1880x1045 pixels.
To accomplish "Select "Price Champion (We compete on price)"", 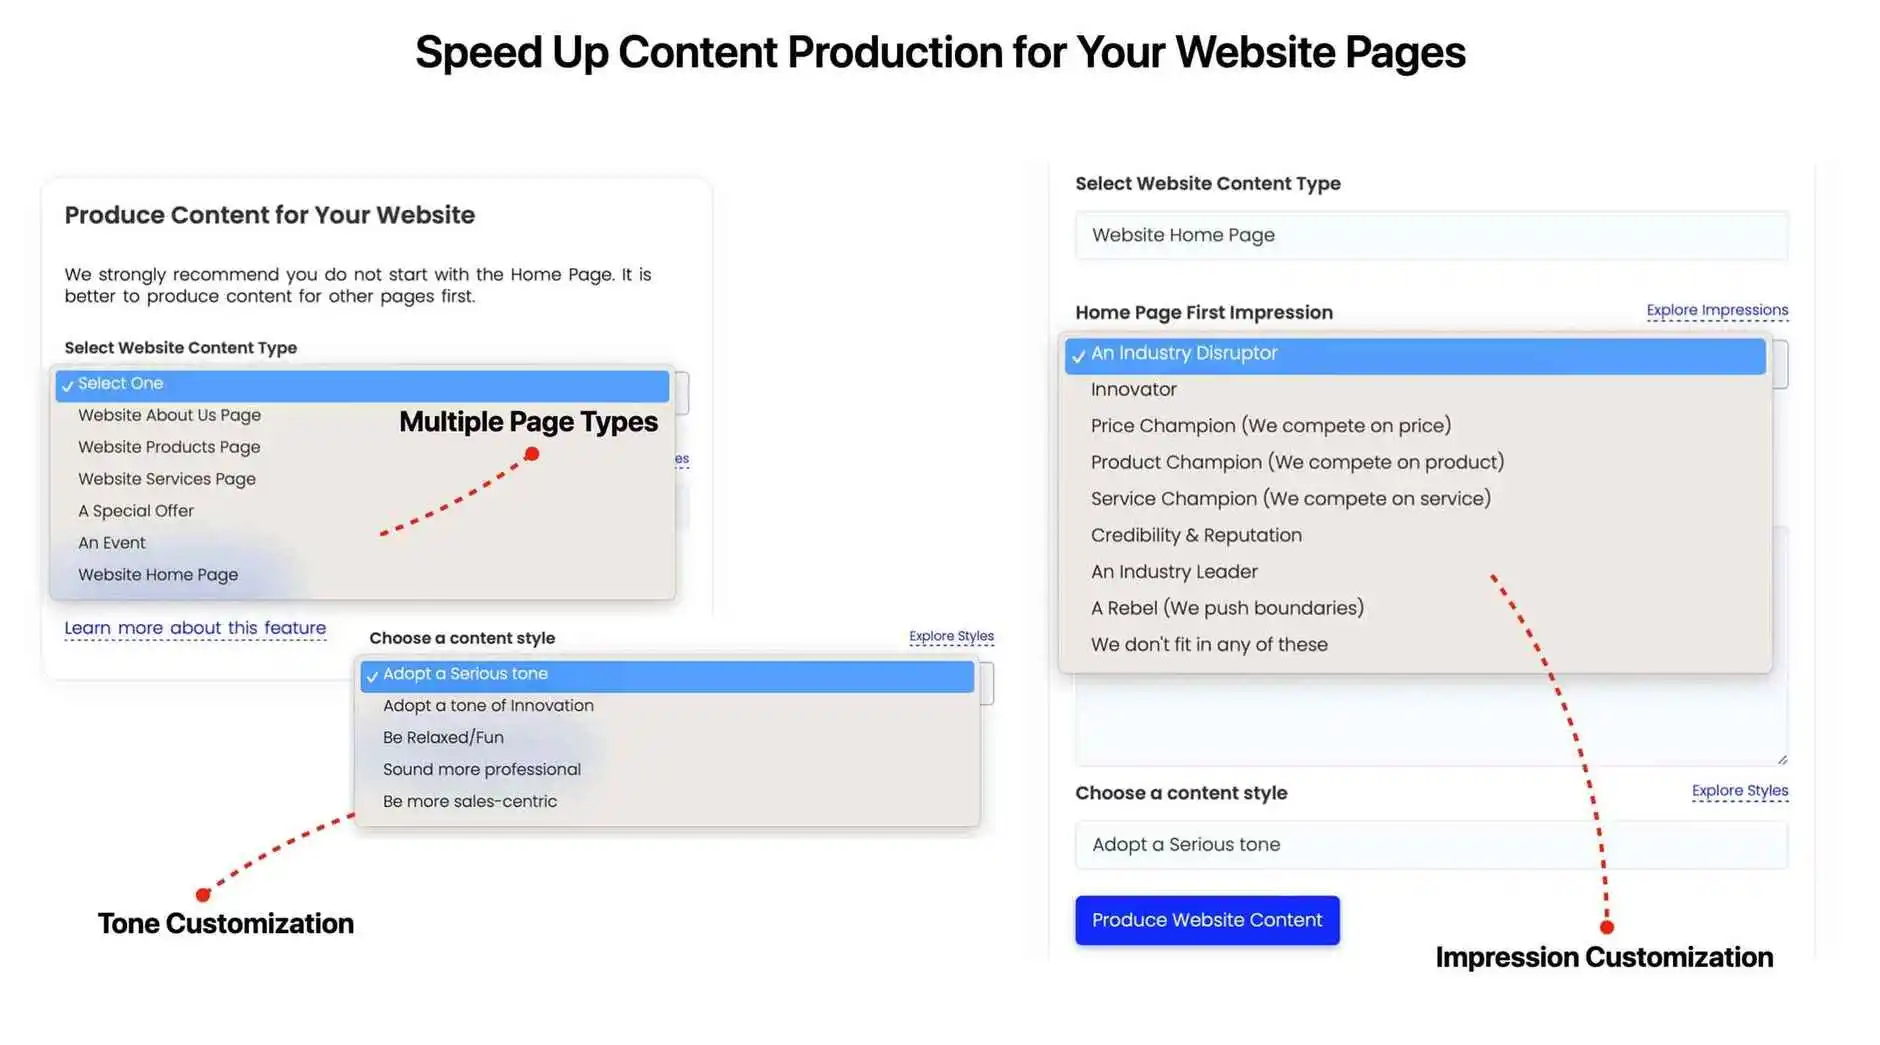I will [1271, 425].
